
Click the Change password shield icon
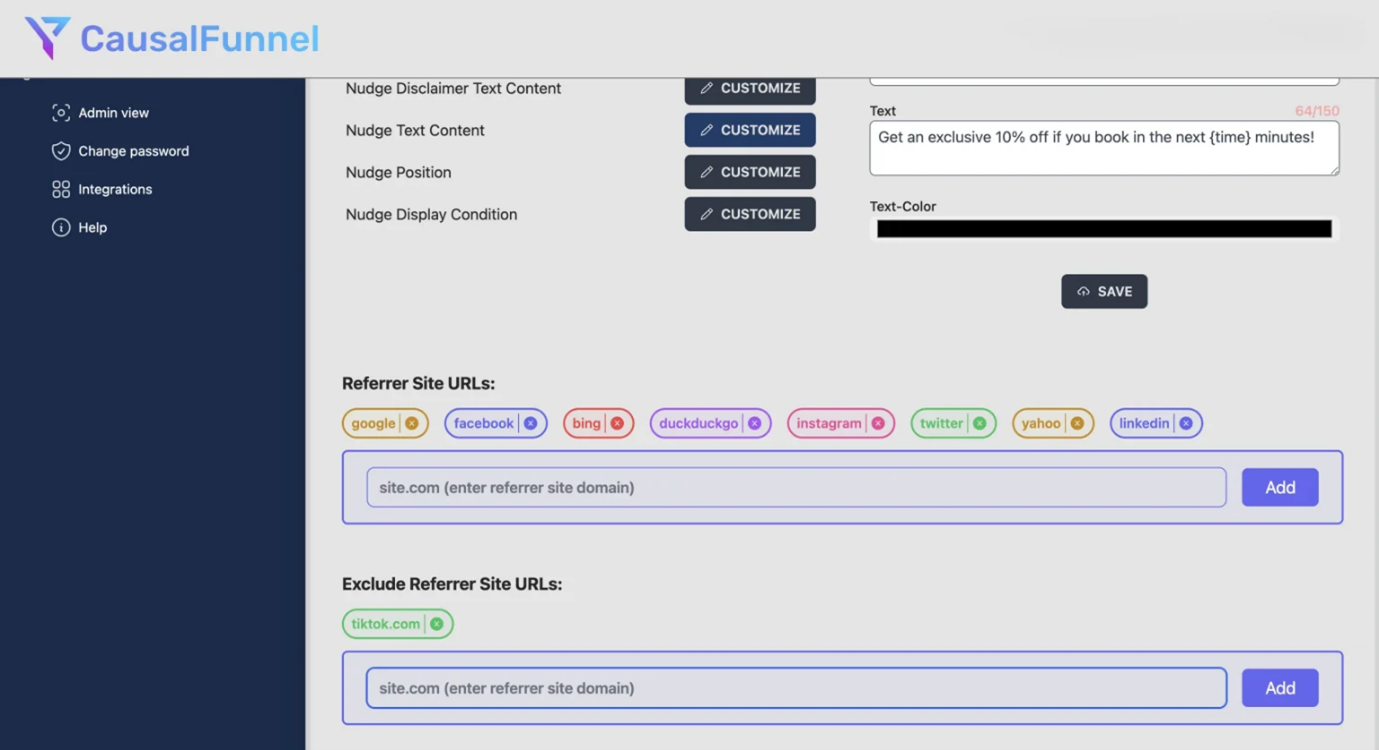(61, 151)
